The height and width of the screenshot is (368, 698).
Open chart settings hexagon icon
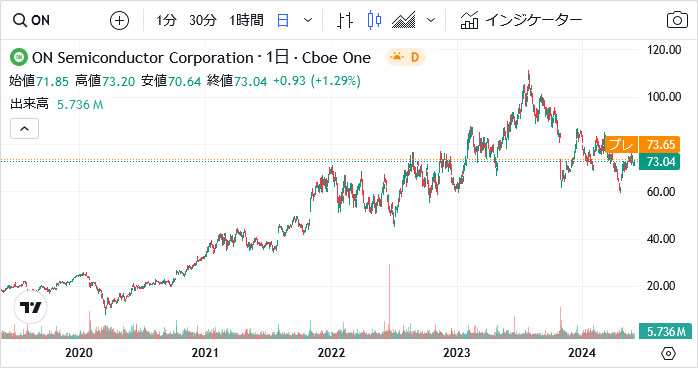[x=669, y=353]
